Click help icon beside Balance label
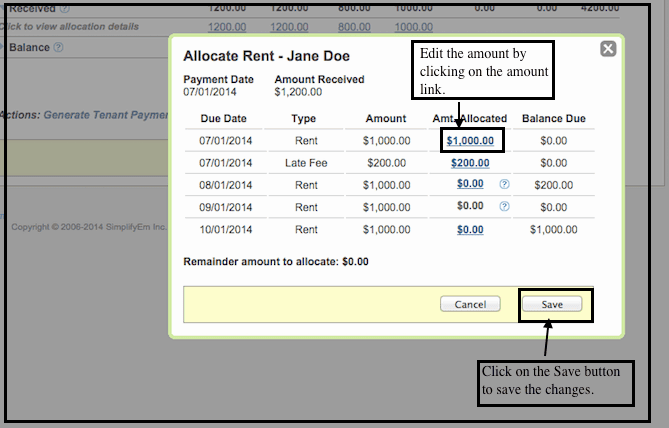This screenshot has height=428, width=669. point(58,47)
